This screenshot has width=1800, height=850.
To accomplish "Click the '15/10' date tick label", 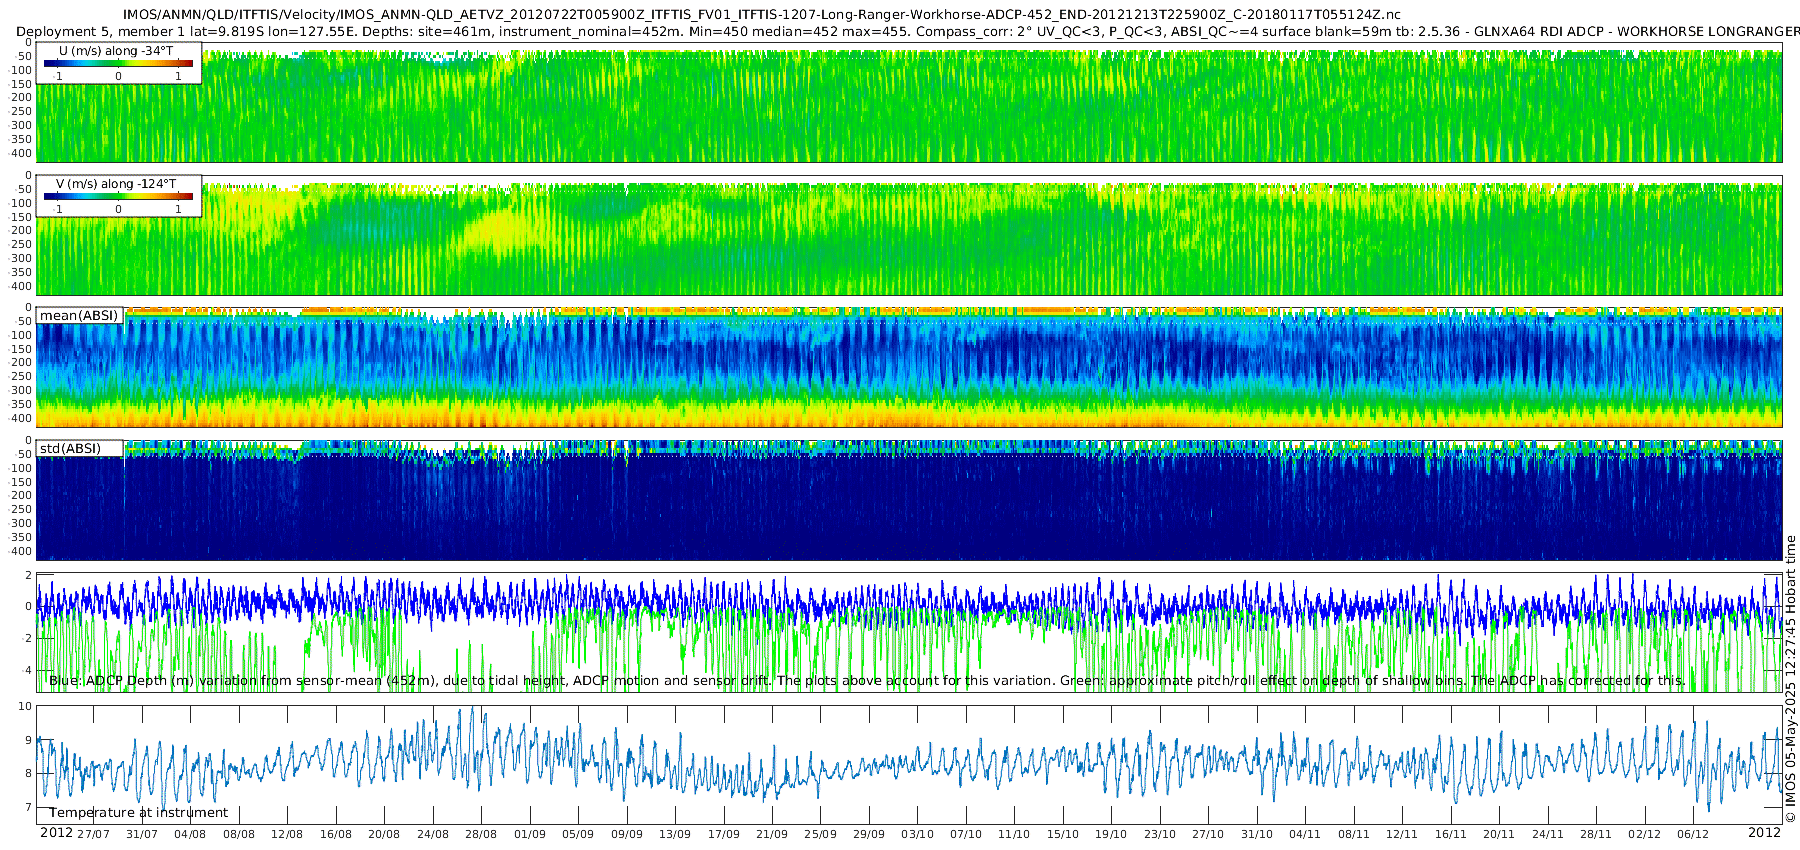I will [1063, 834].
